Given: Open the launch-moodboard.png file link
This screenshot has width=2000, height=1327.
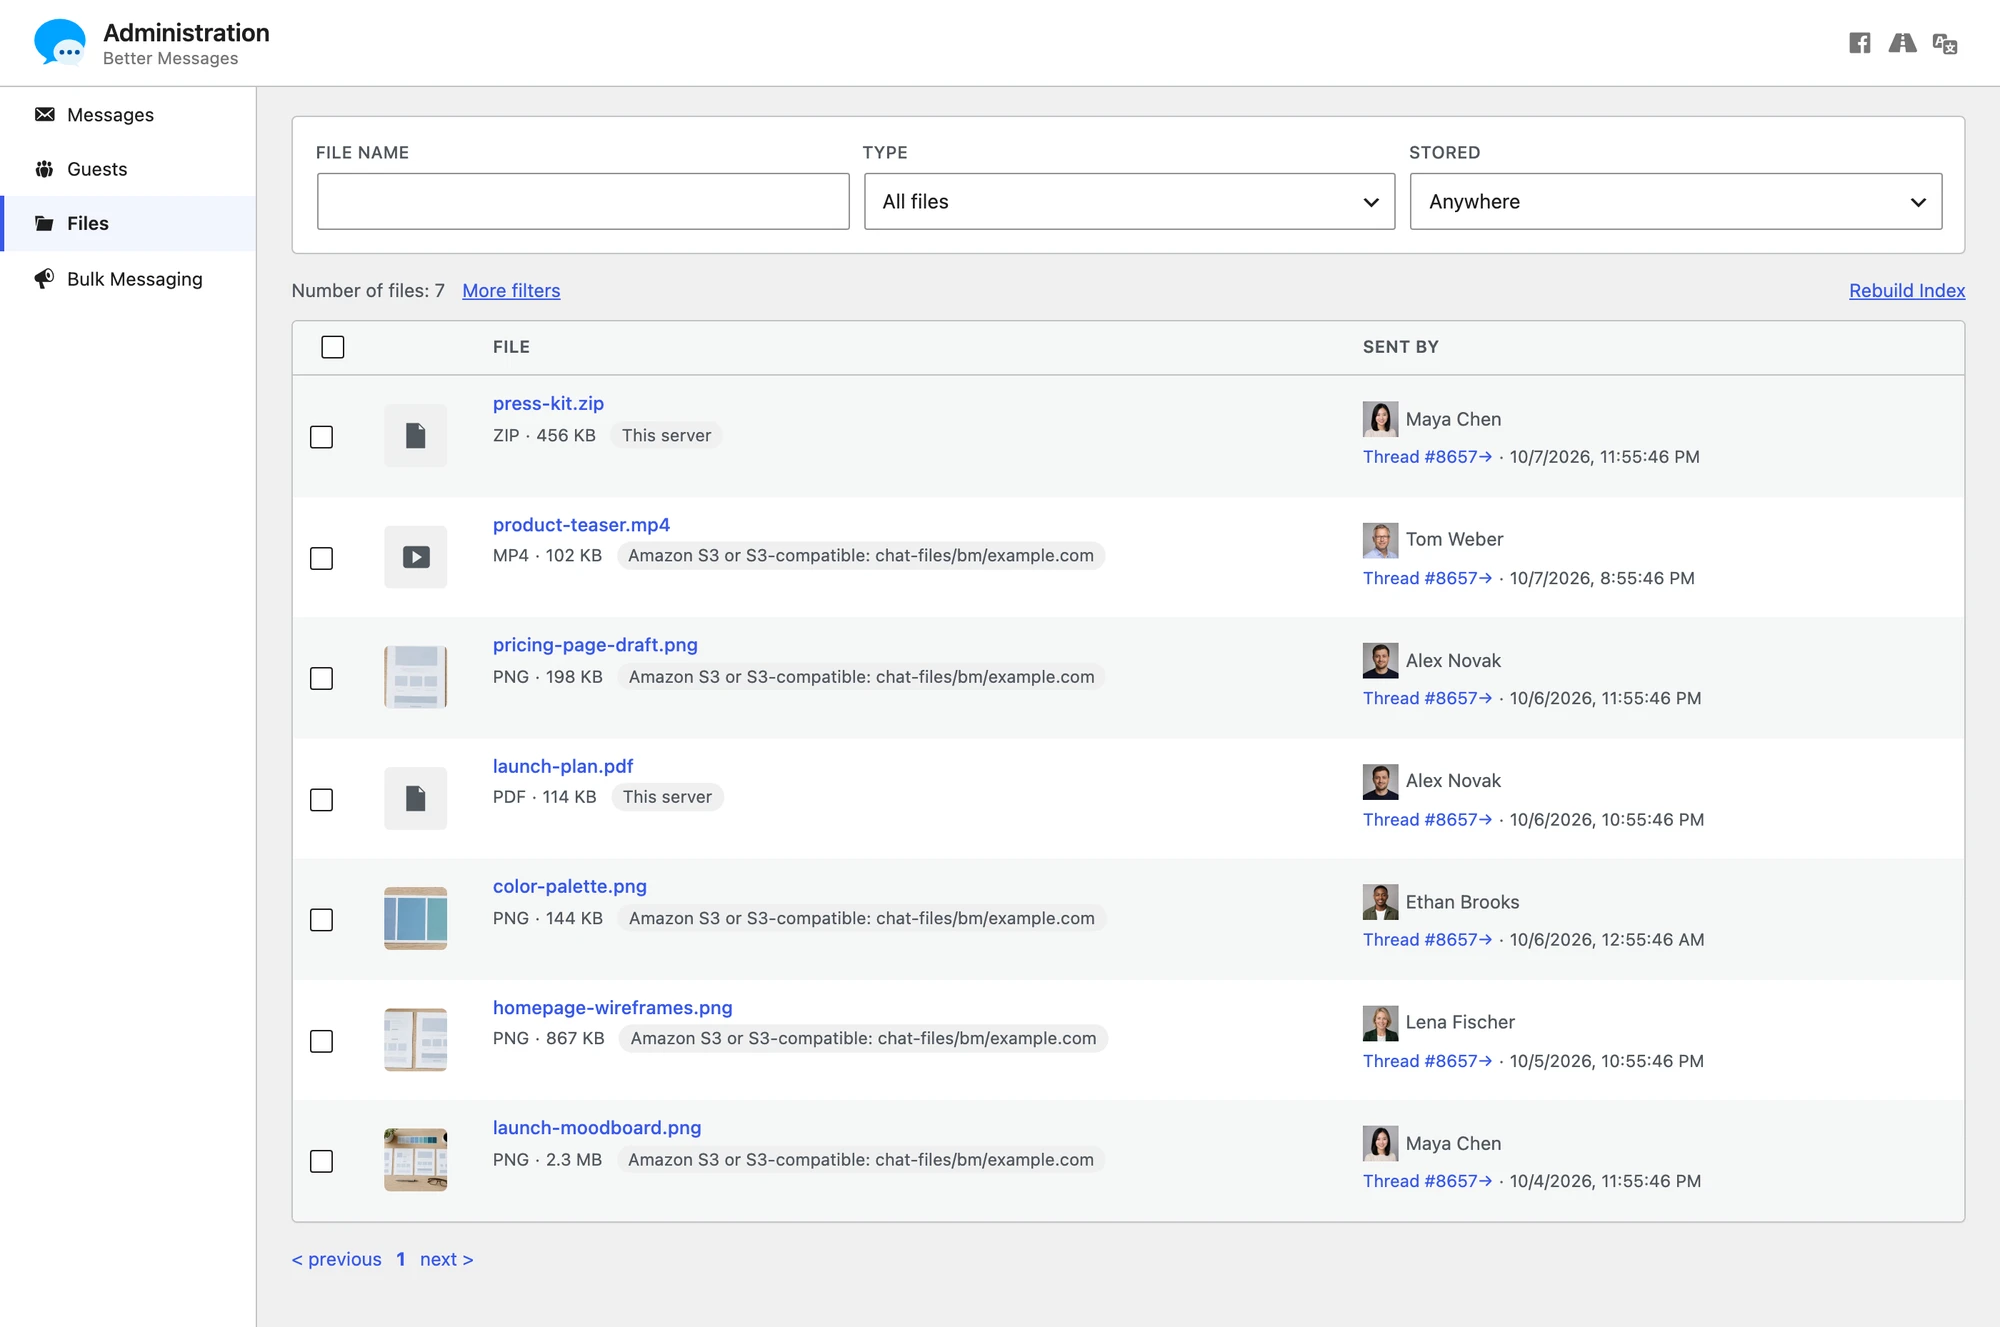Looking at the screenshot, I should click(597, 1128).
